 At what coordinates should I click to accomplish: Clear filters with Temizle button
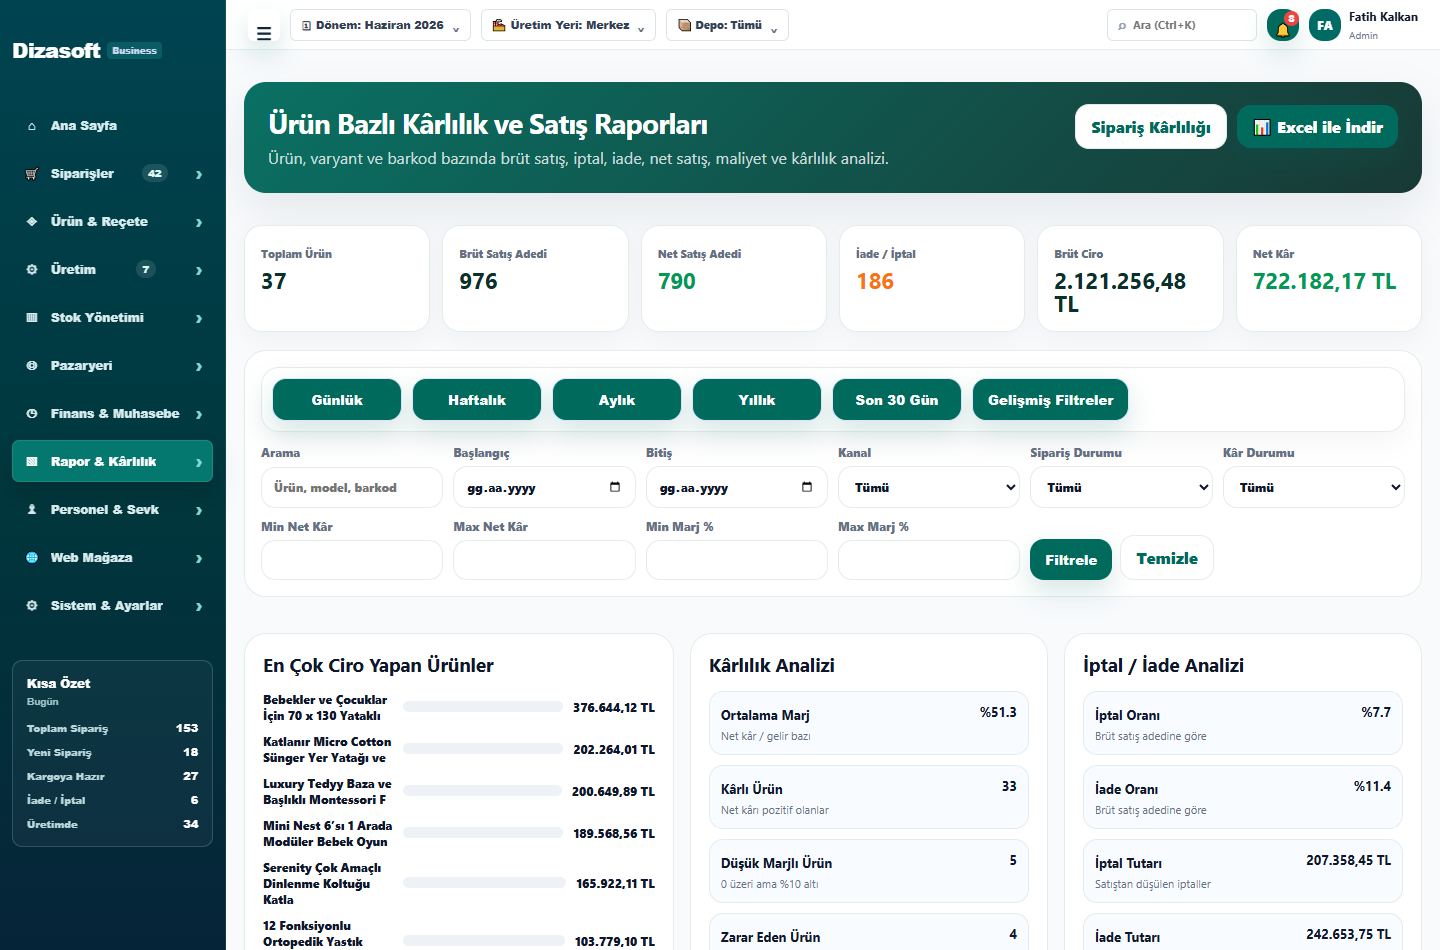[x=1167, y=558]
